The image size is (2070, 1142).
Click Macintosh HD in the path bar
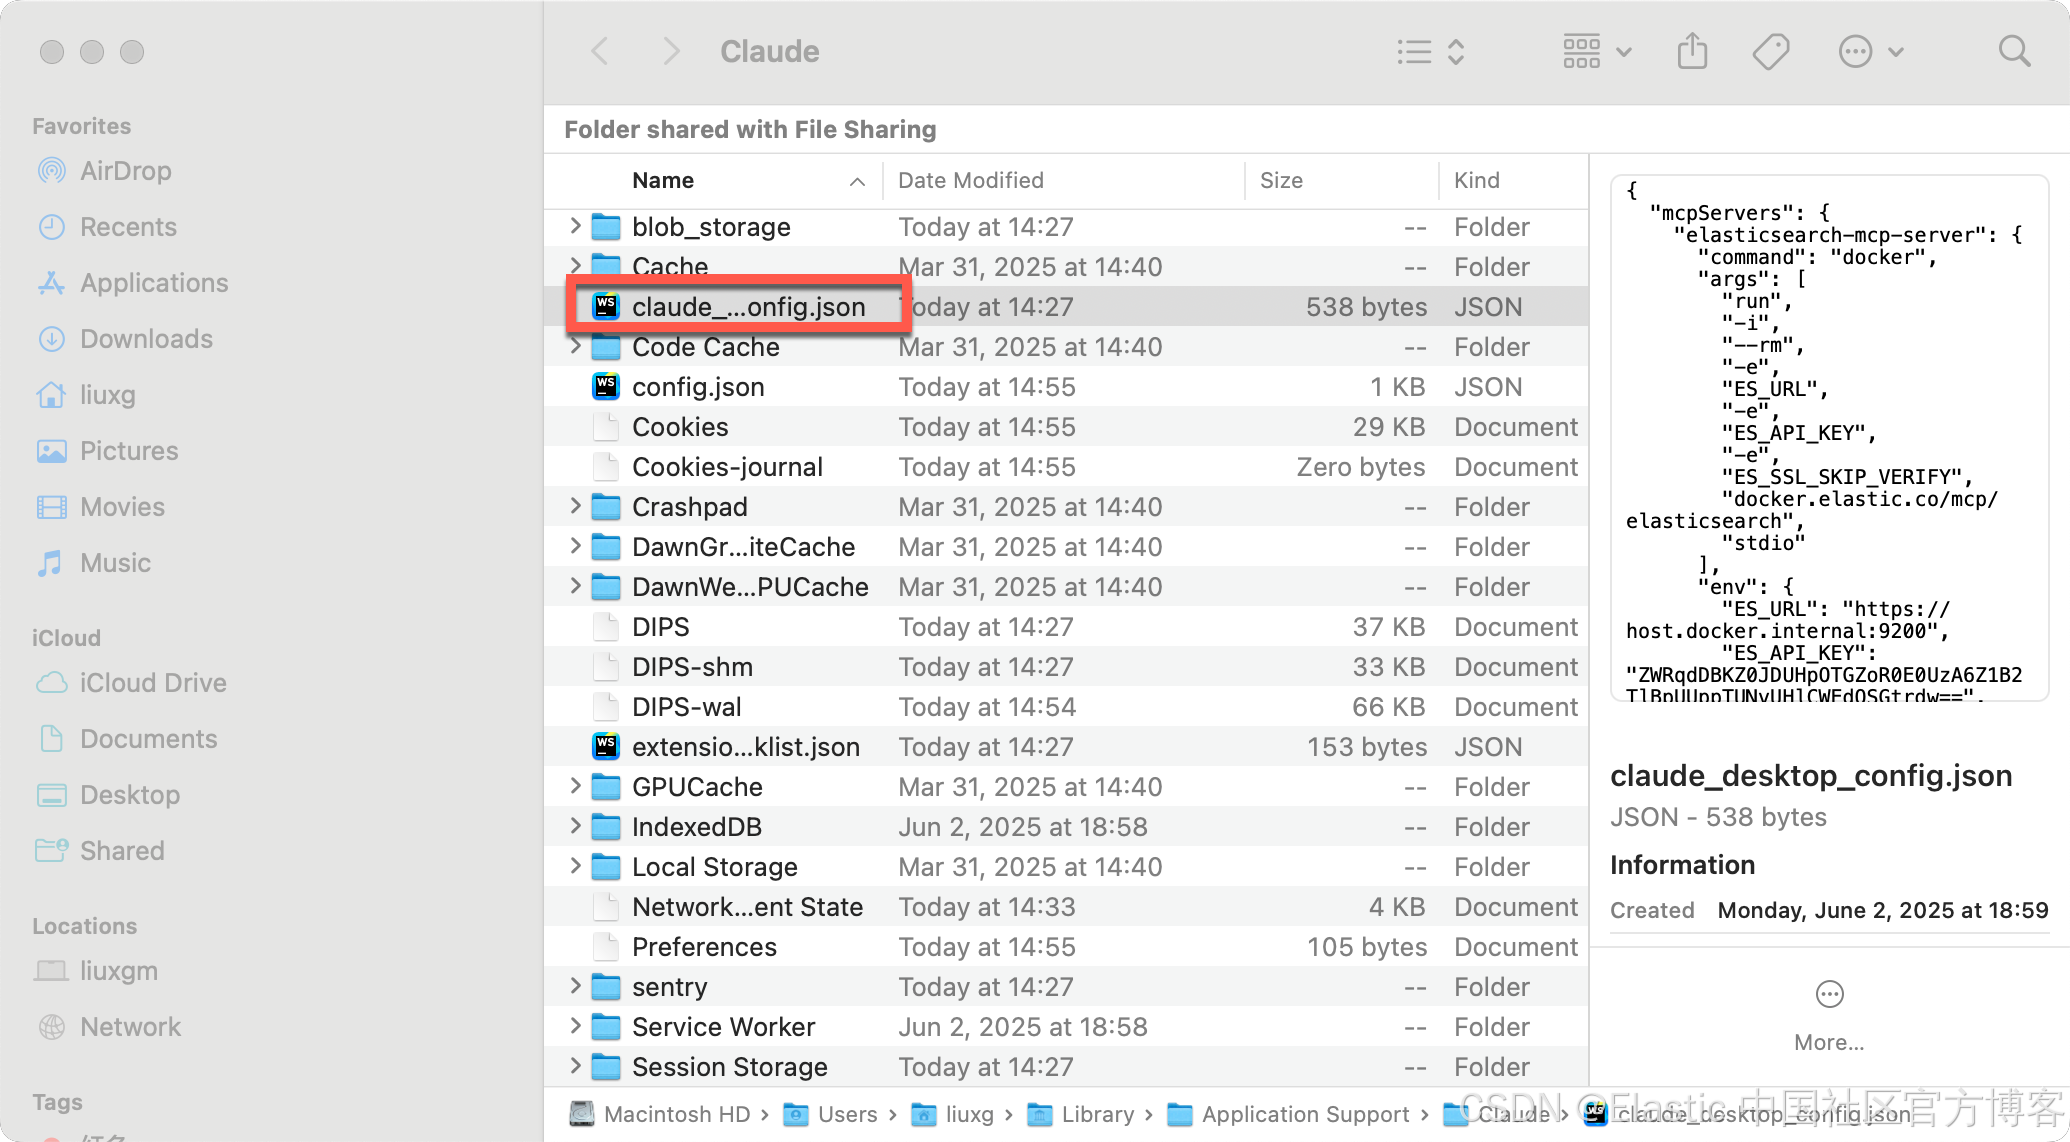point(660,1114)
